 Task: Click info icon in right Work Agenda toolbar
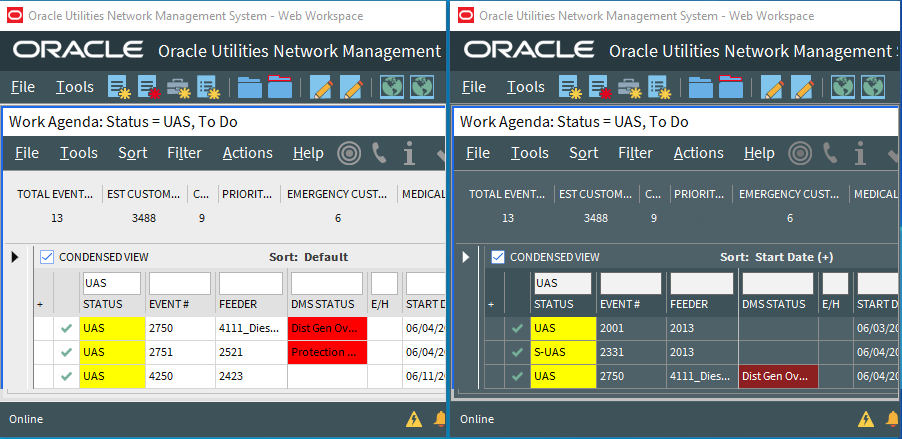pos(860,154)
